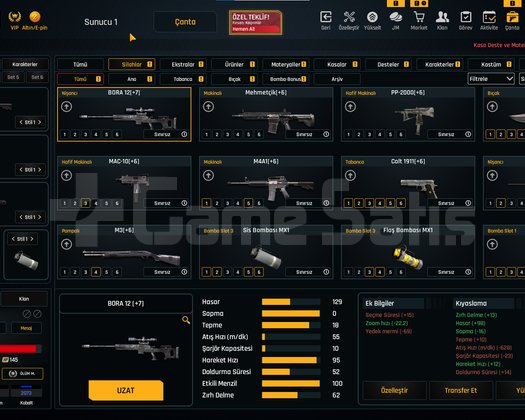525x420 pixels.
Task: Open the Market cart icon
Action: (x=419, y=17)
